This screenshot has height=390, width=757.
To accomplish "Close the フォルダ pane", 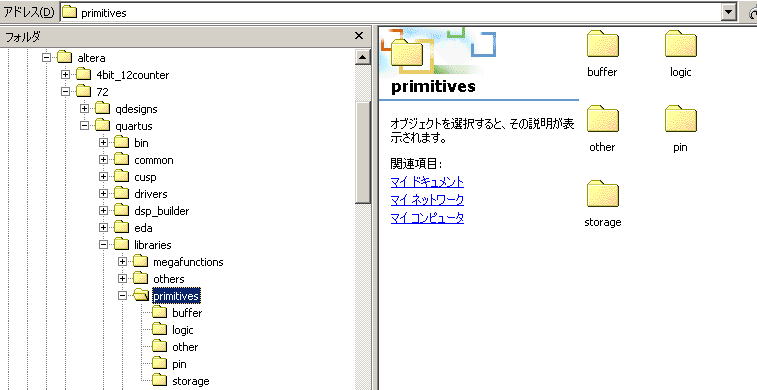I will 359,36.
